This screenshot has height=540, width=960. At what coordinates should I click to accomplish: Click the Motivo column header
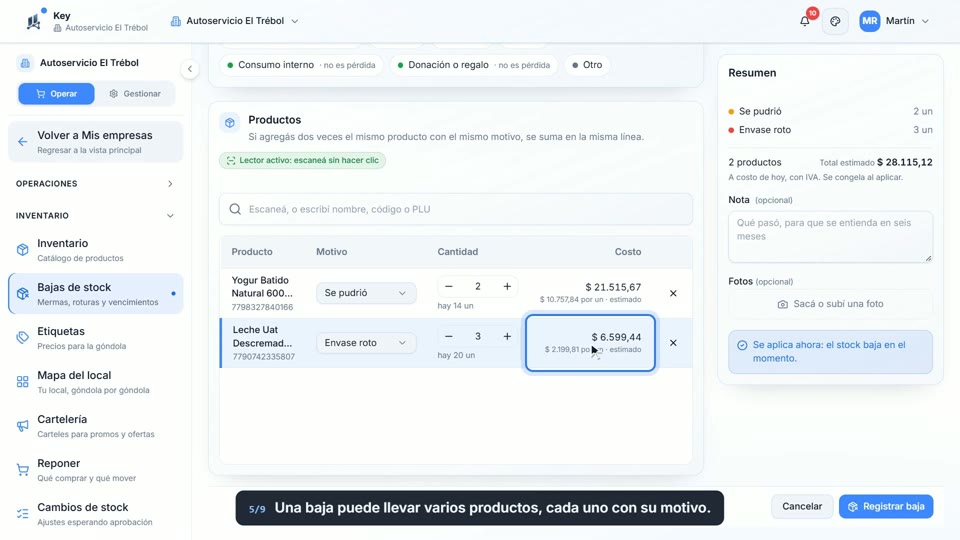[x=331, y=252]
